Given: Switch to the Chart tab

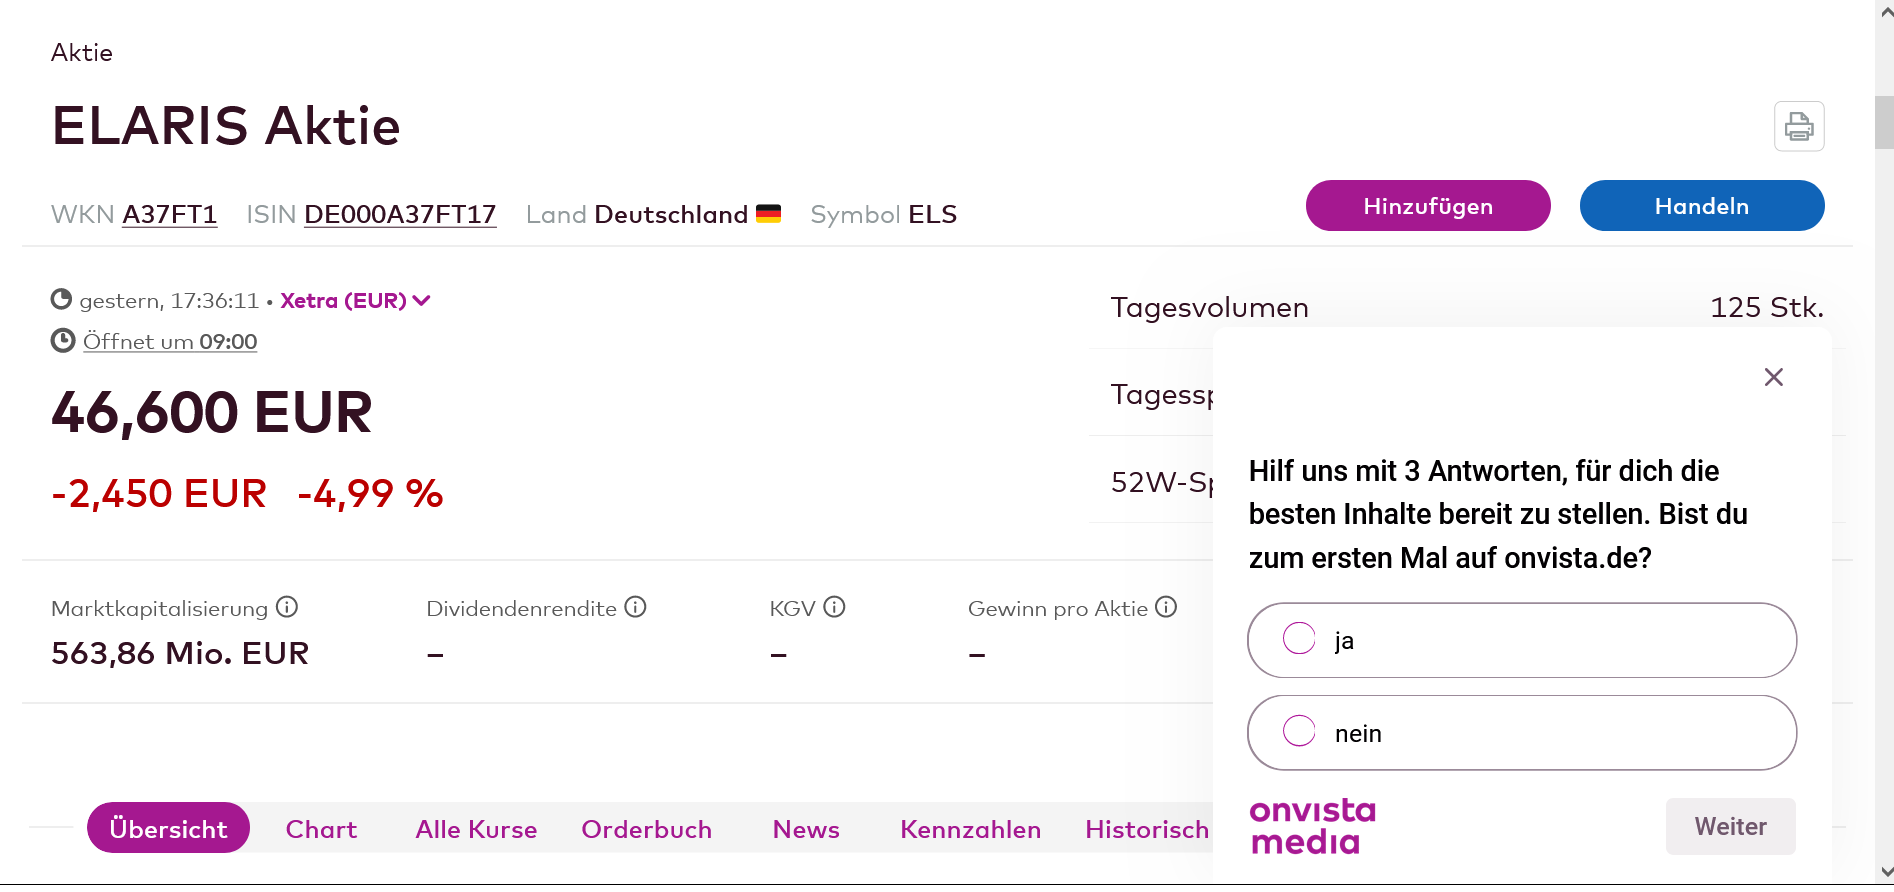Looking at the screenshot, I should (x=321, y=829).
